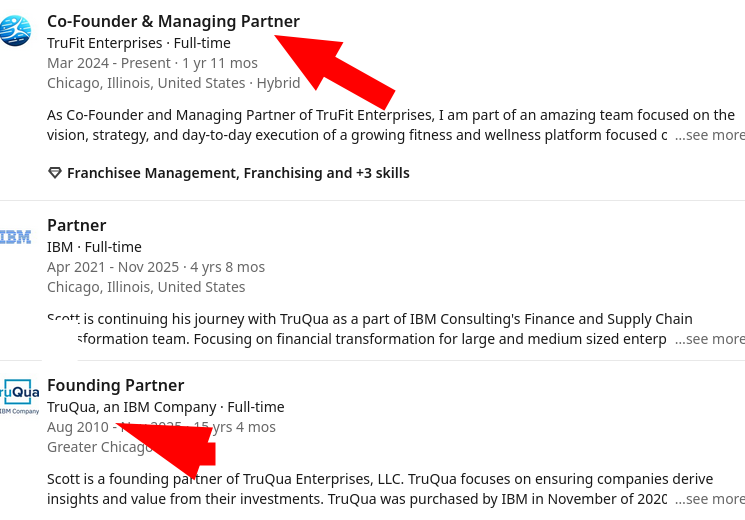Click the Apr 2021 - Nov 2025 date range

tap(155, 267)
